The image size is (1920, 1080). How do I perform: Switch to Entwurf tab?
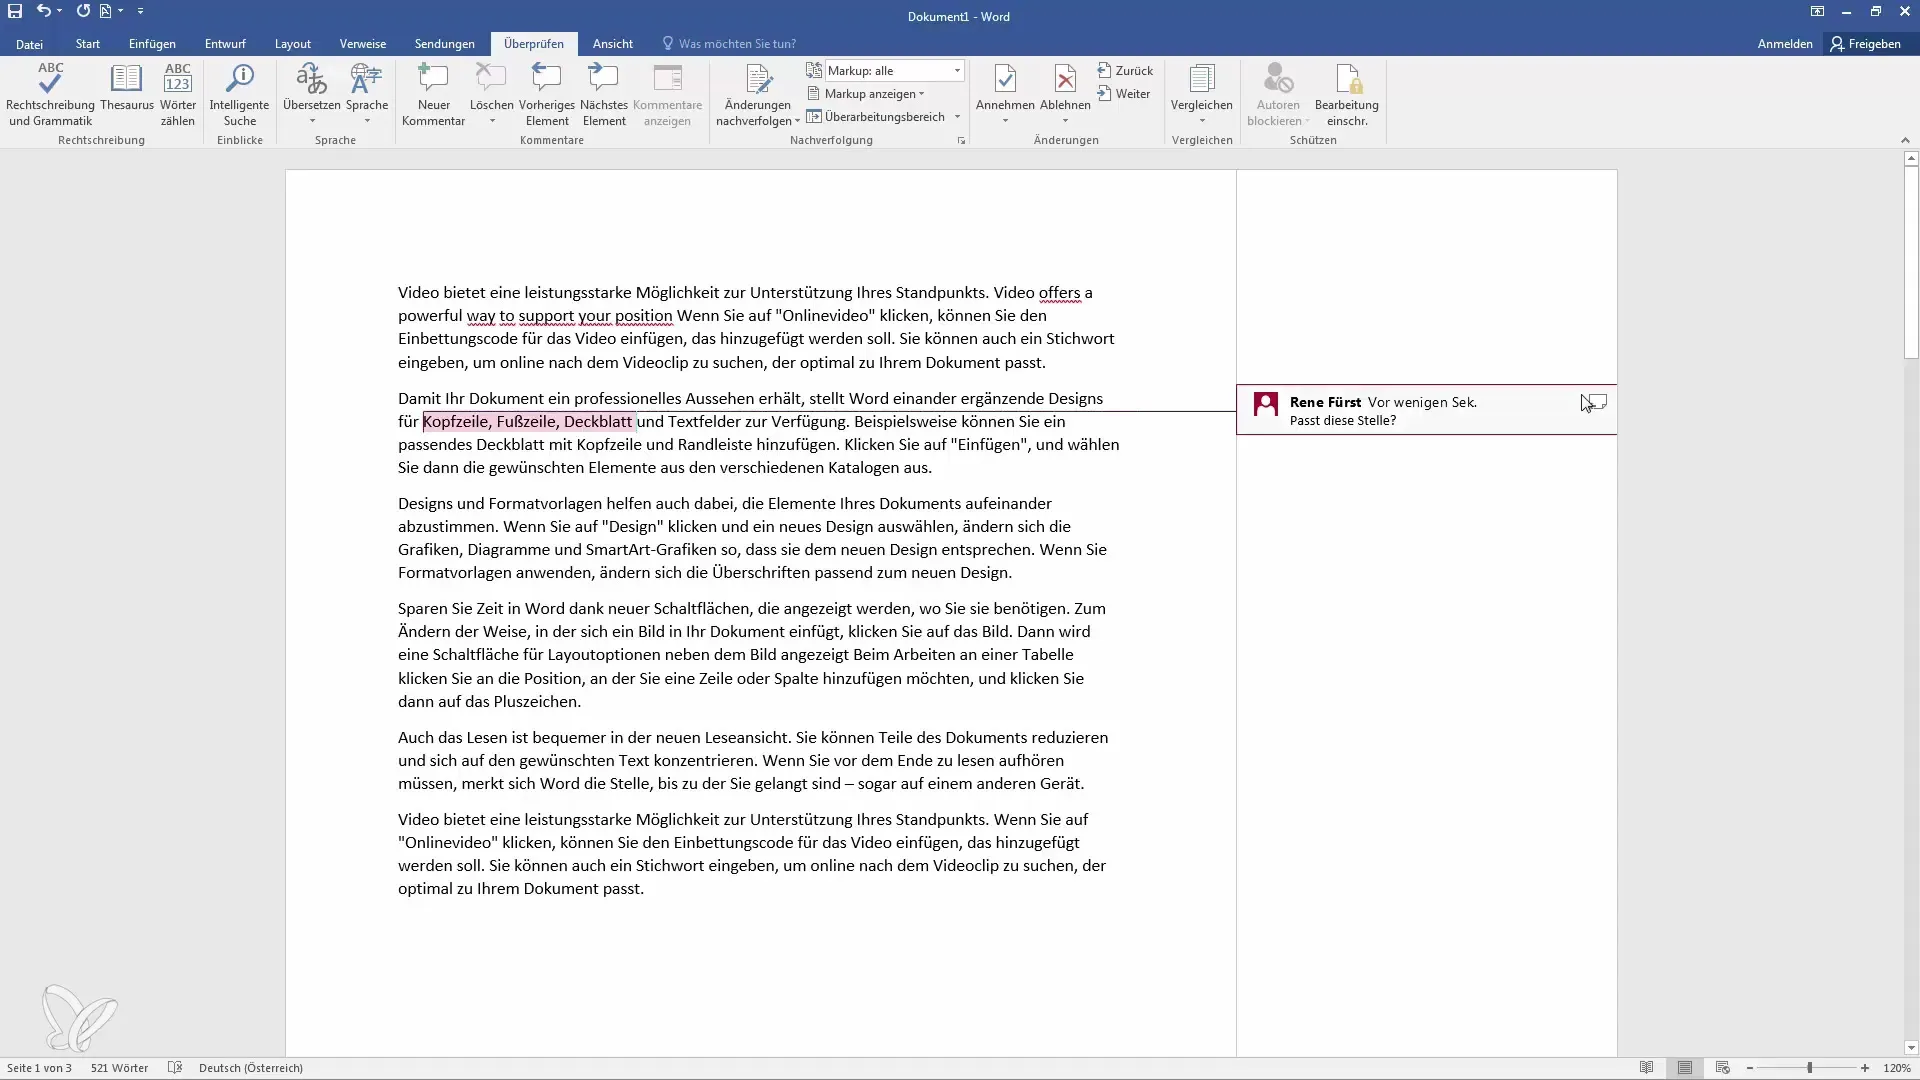pyautogui.click(x=225, y=44)
